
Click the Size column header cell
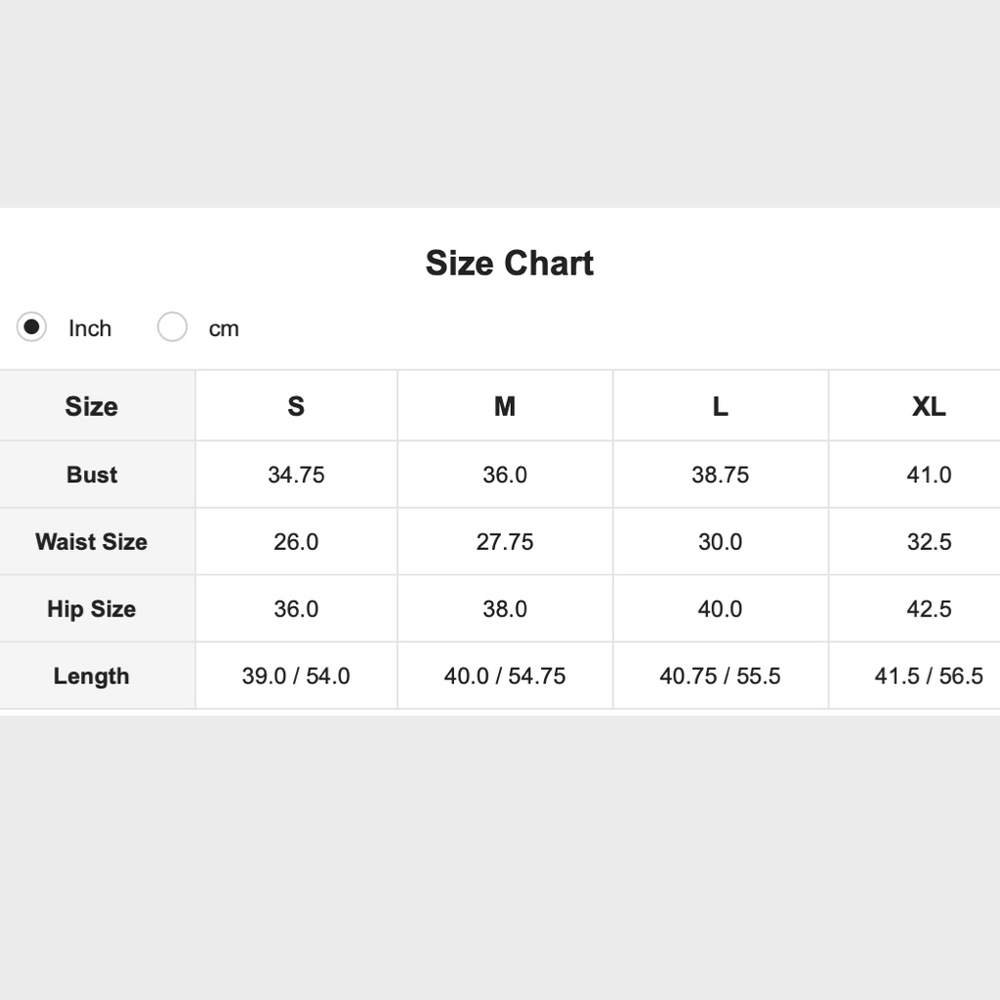[x=91, y=406]
